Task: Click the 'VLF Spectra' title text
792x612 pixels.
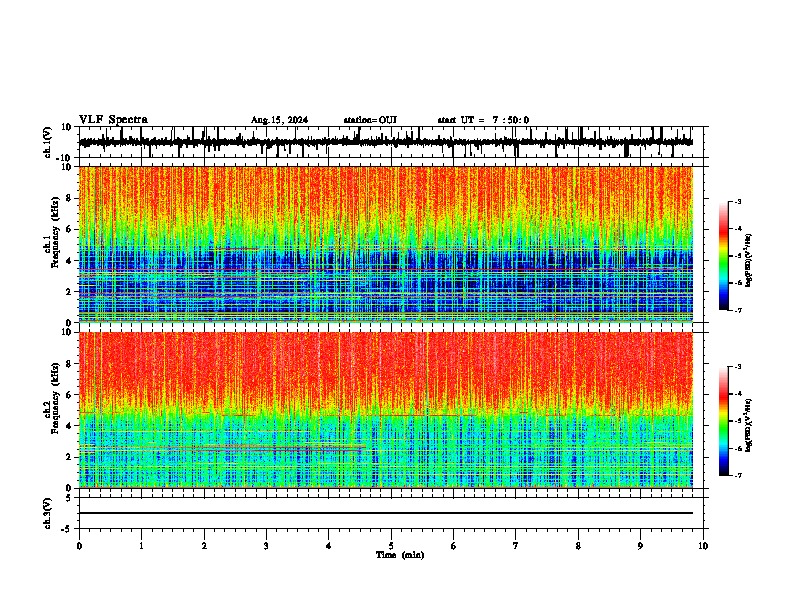Action: pyautogui.click(x=113, y=120)
